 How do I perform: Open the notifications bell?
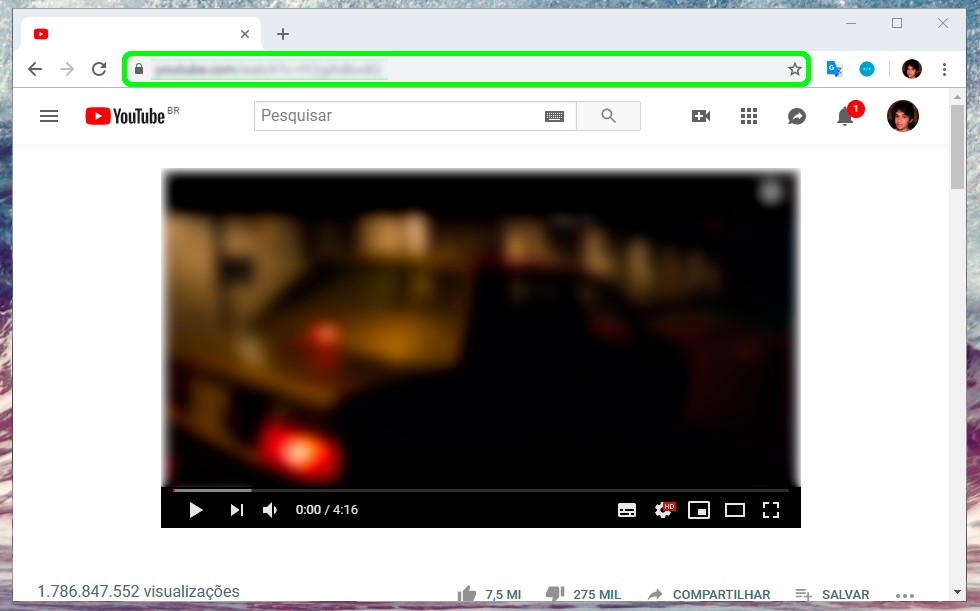tap(845, 116)
